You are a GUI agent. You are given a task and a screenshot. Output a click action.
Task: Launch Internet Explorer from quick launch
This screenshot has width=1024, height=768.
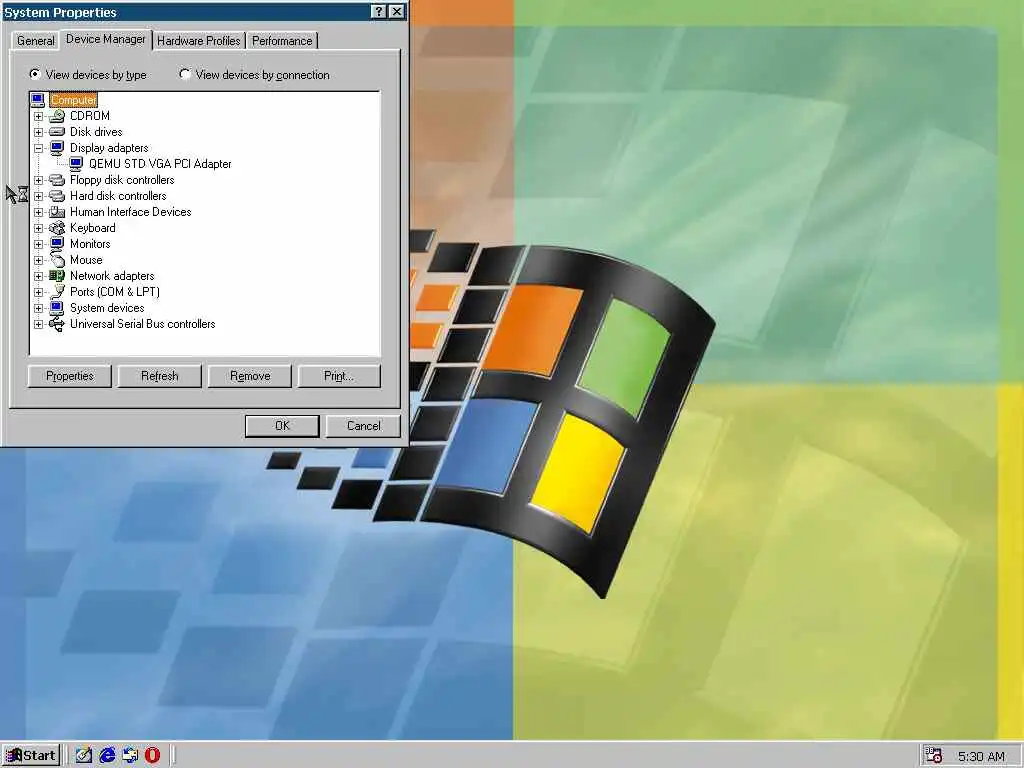107,755
